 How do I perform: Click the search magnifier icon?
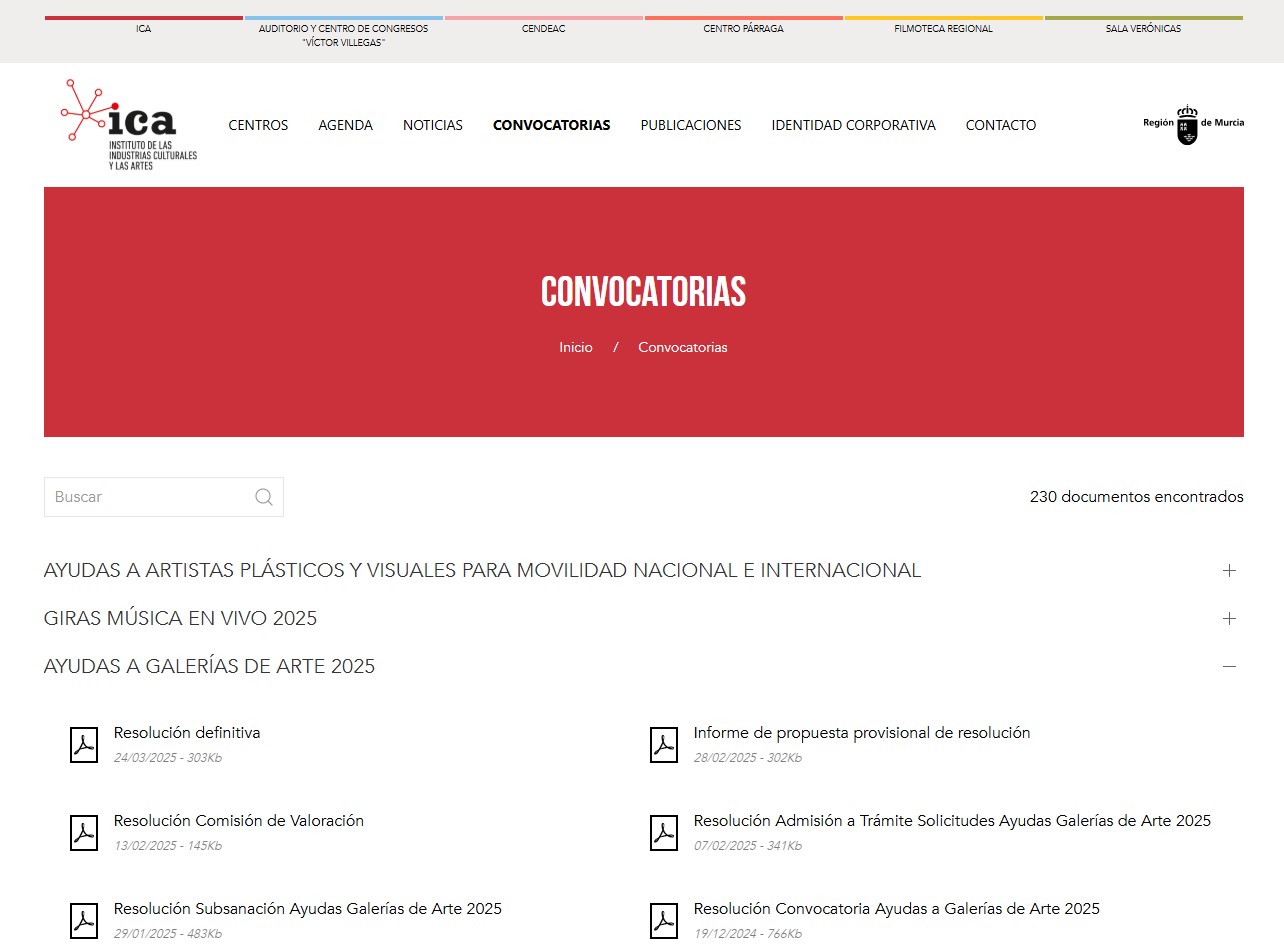(264, 497)
